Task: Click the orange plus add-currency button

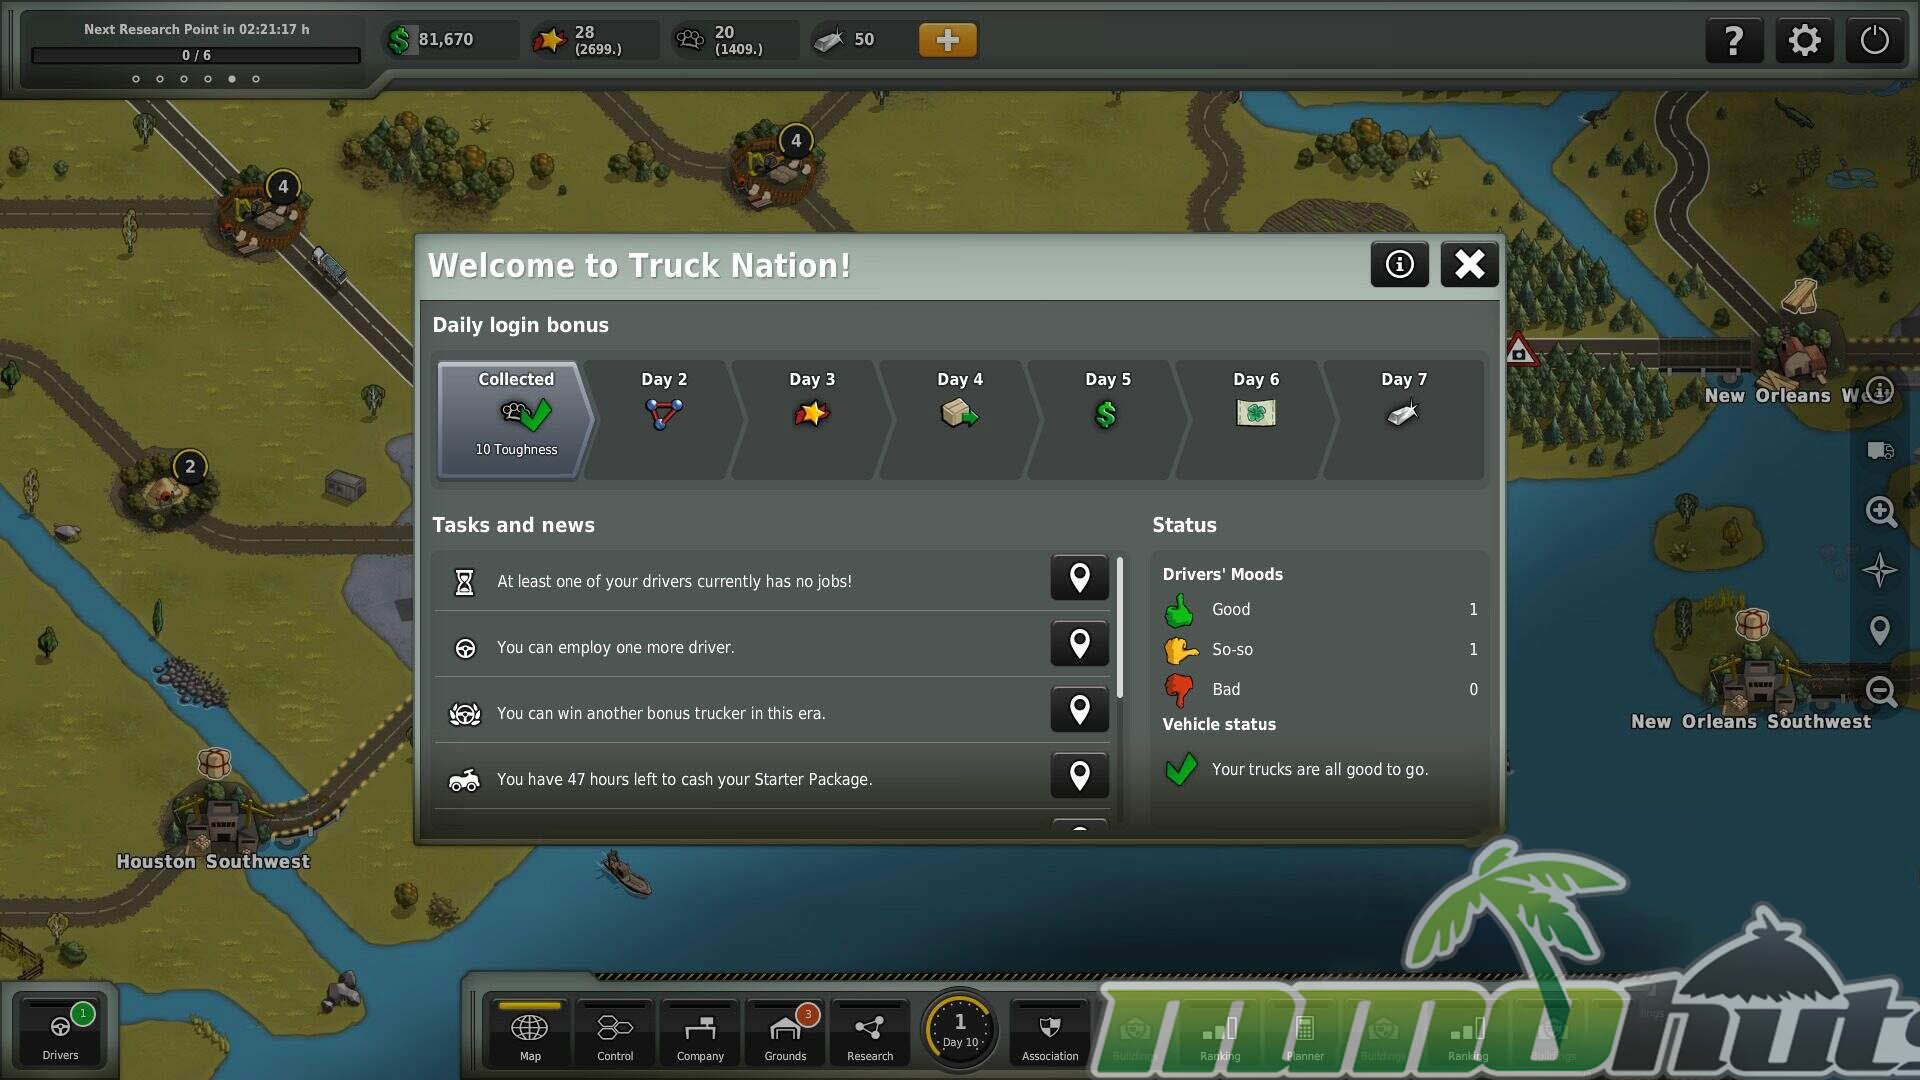Action: tap(947, 40)
